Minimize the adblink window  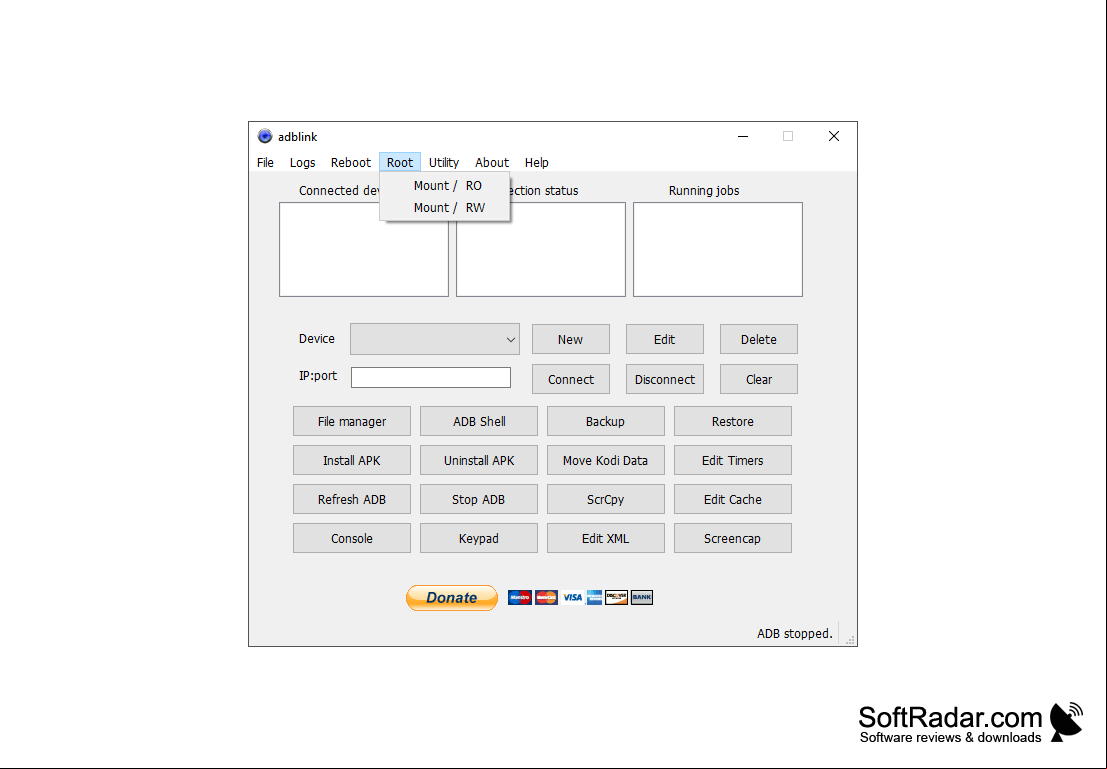tap(743, 136)
